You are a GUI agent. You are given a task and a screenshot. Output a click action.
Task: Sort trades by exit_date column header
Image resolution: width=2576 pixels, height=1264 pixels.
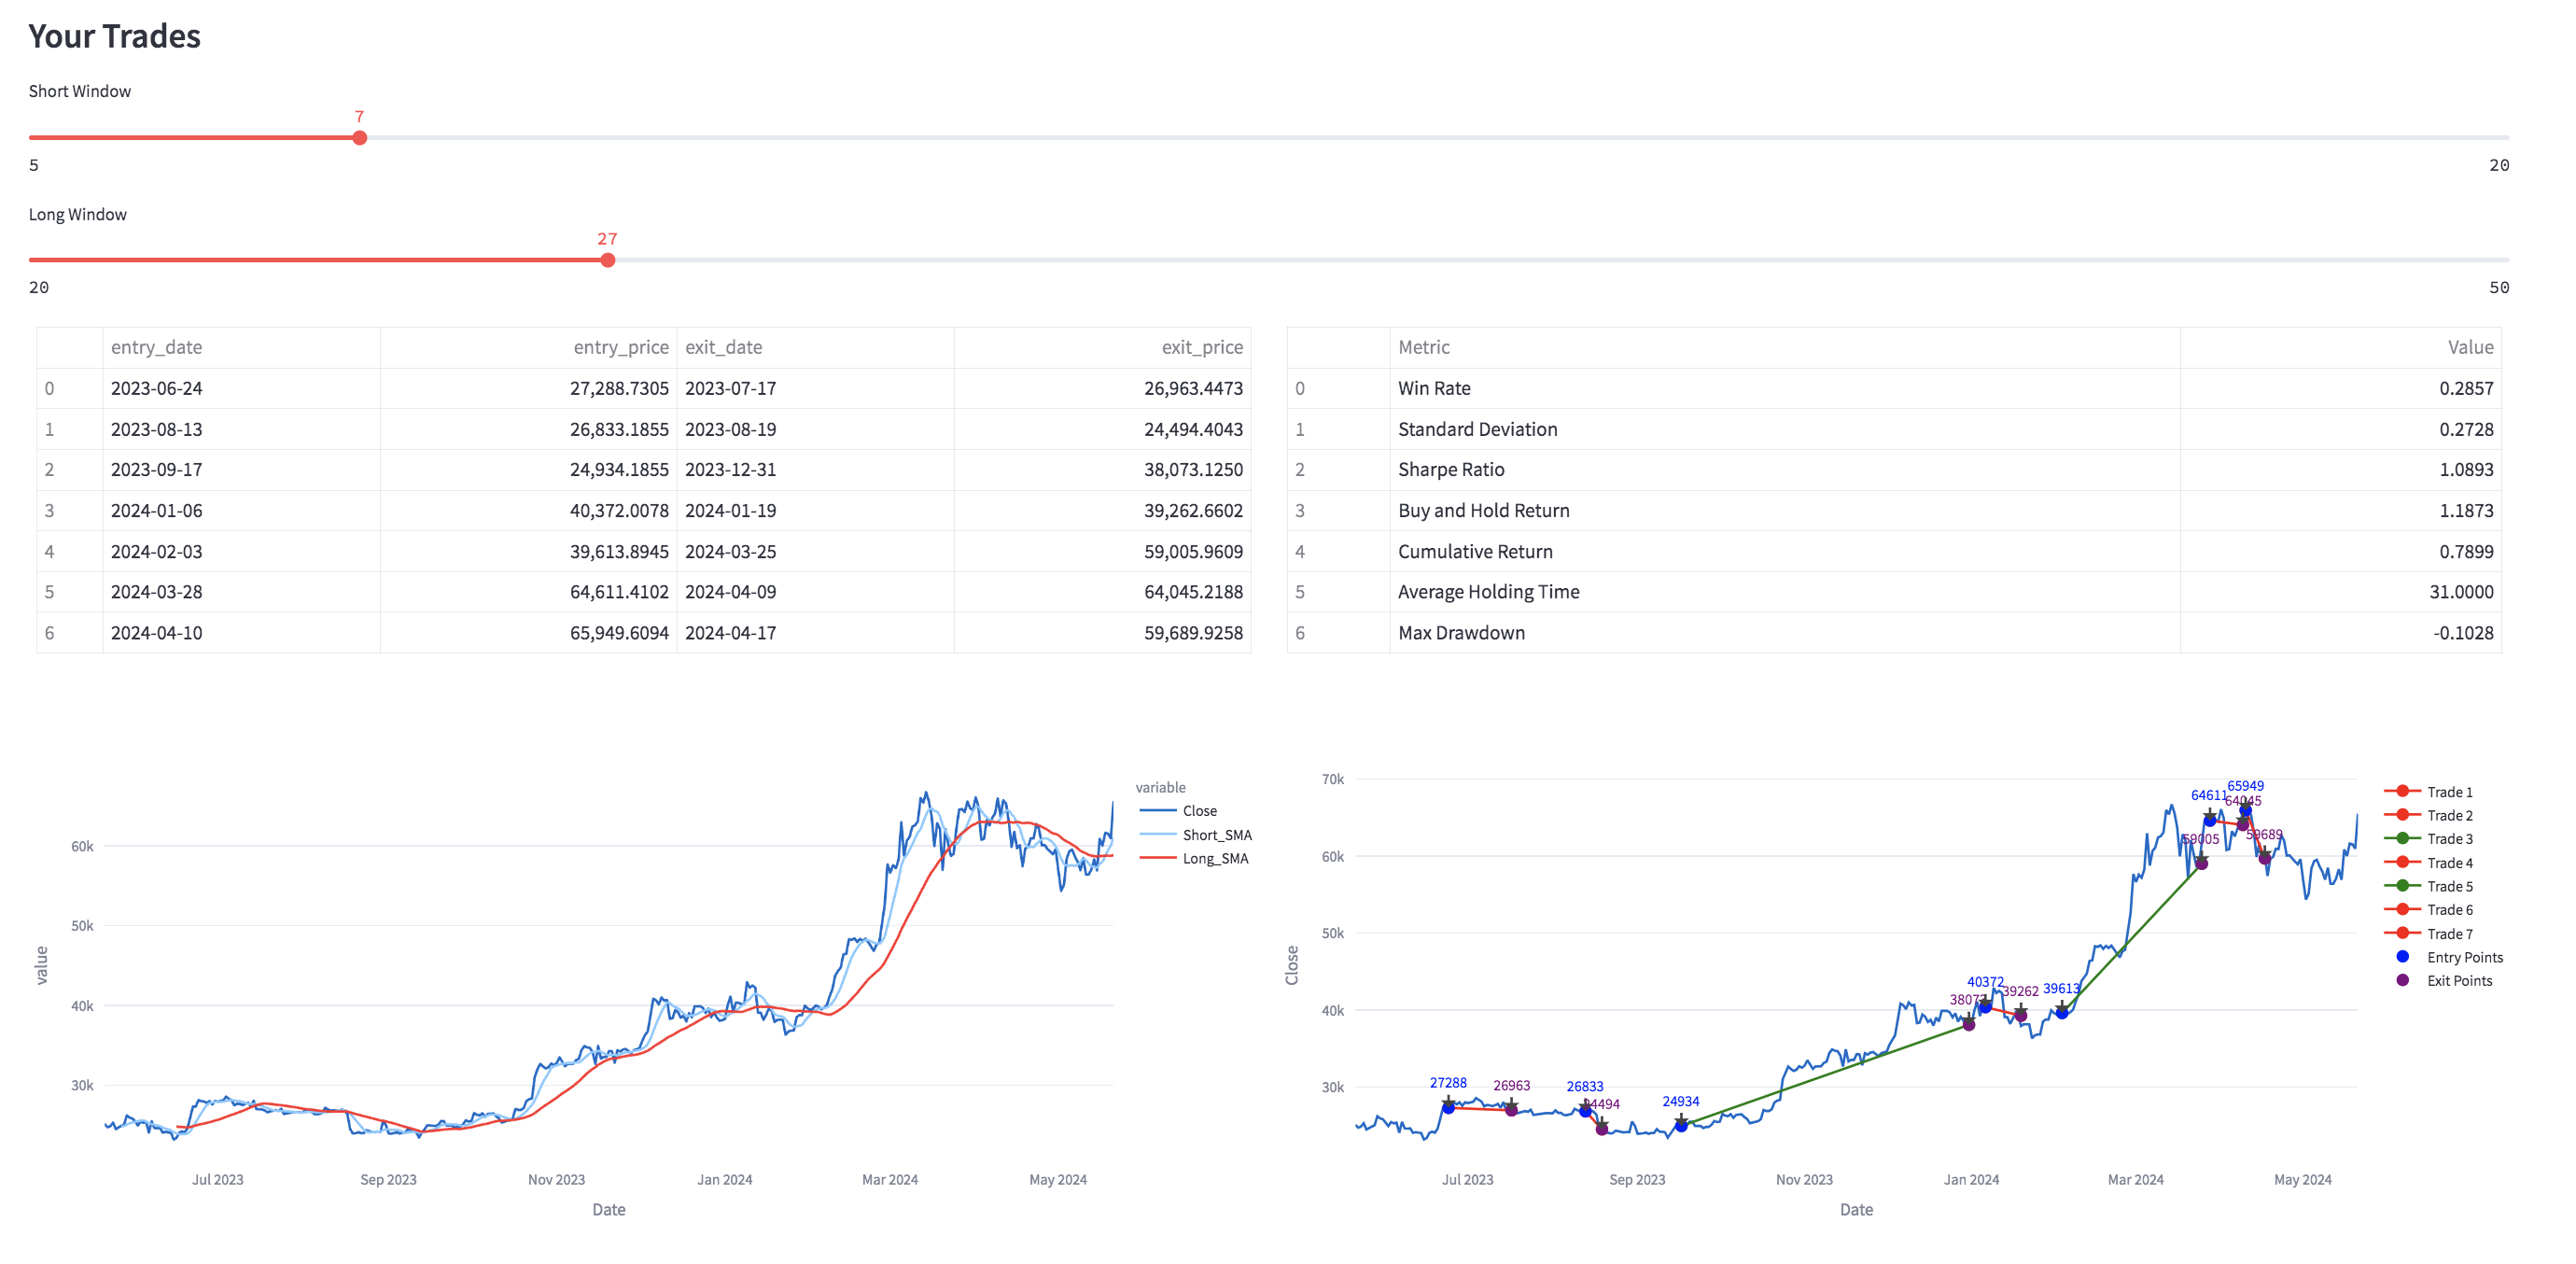[815, 347]
